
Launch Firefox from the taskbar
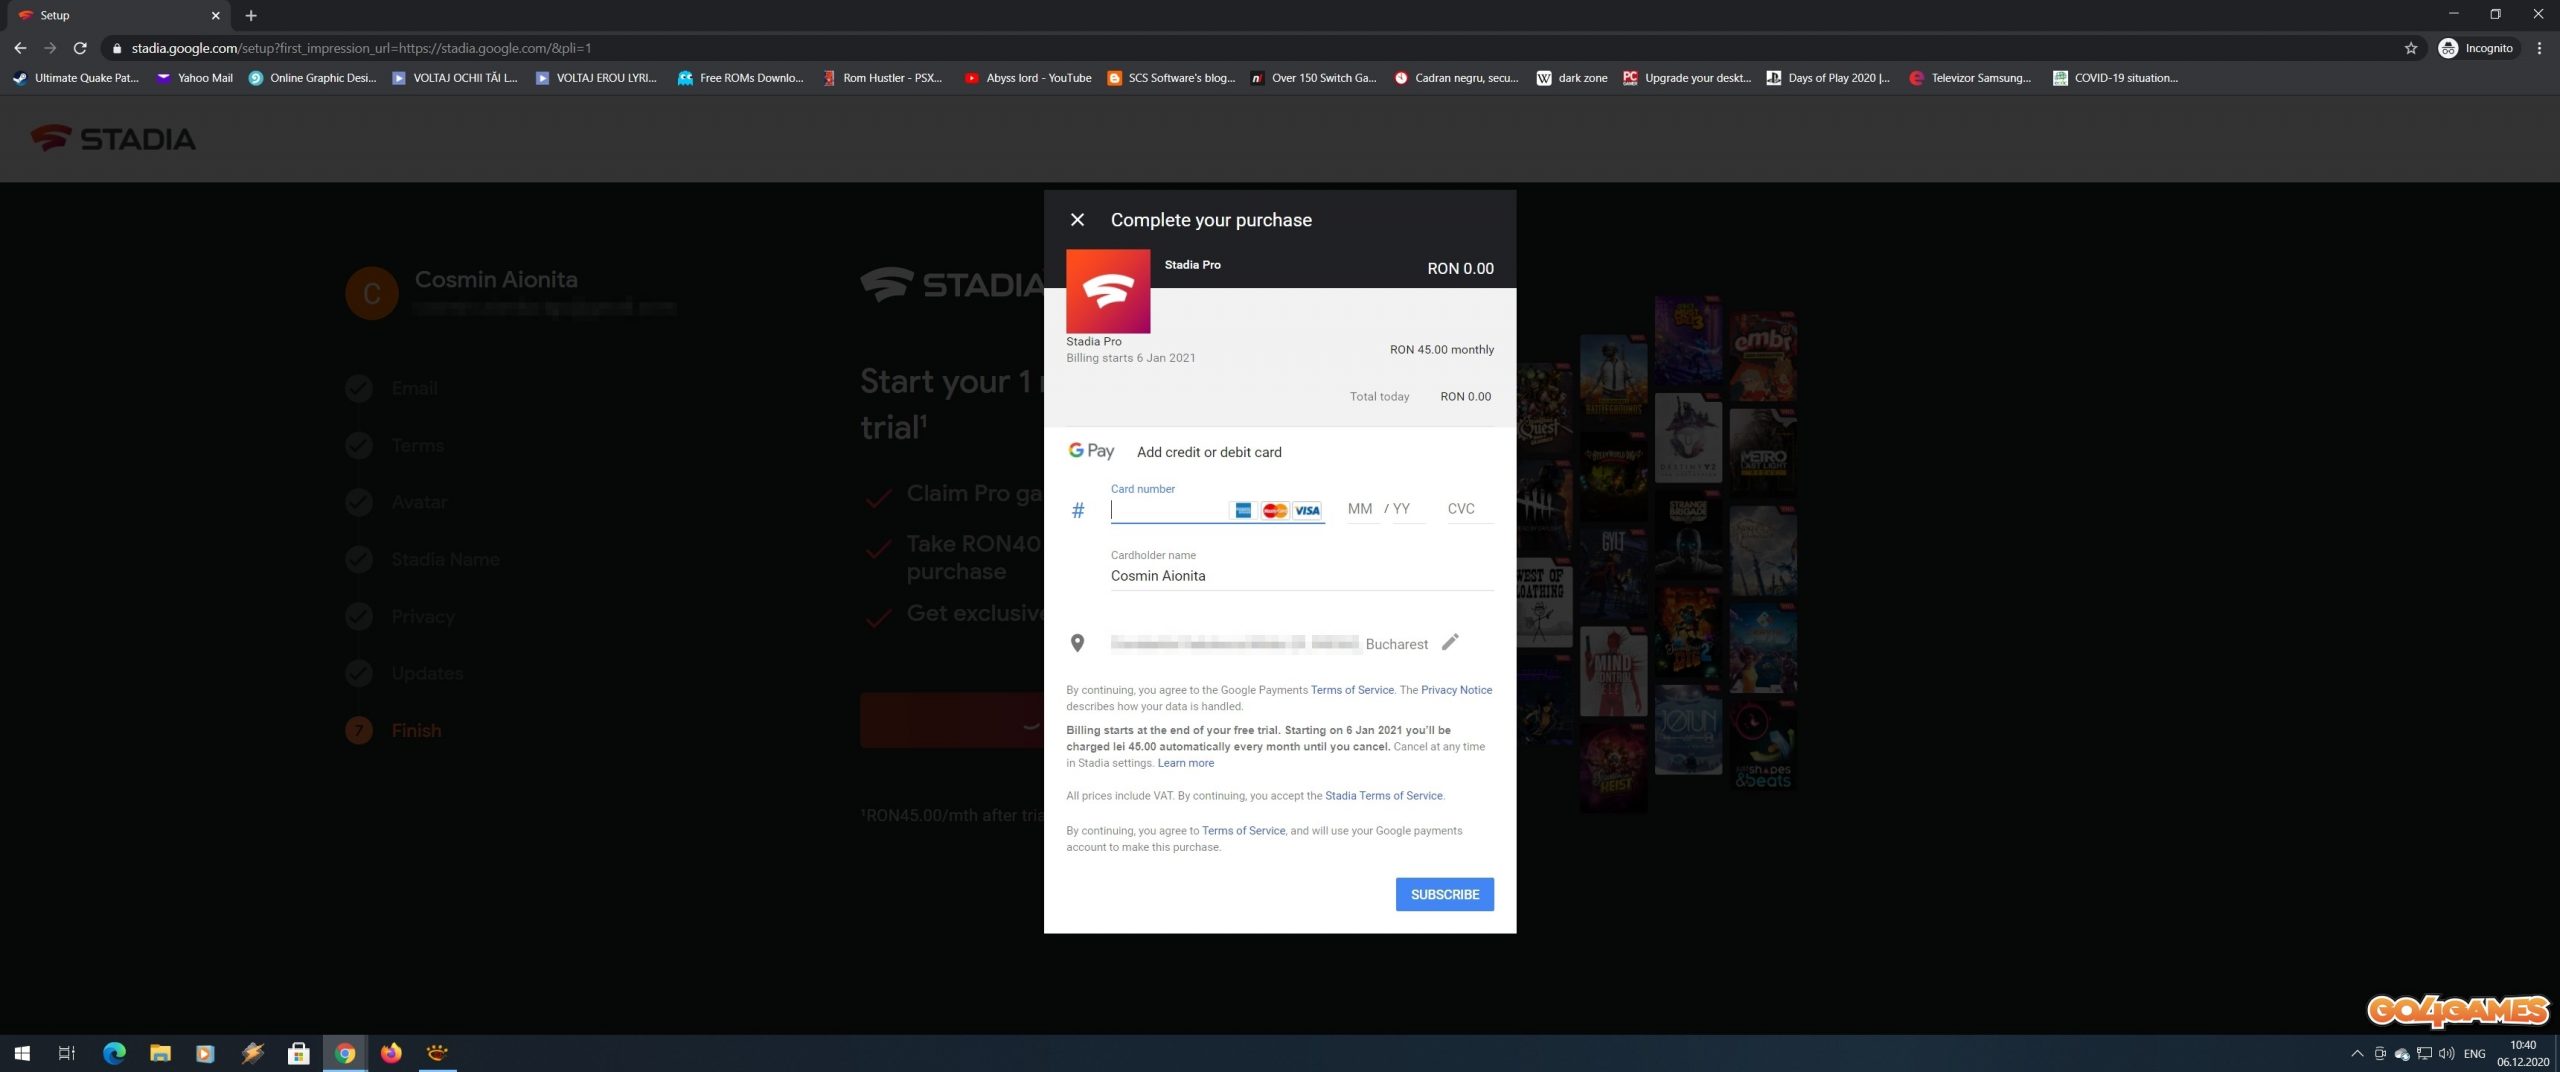click(391, 1053)
